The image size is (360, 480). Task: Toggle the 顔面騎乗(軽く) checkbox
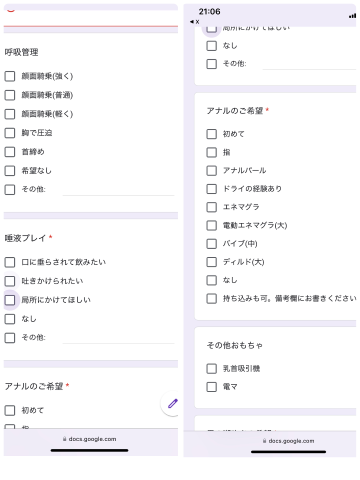click(x=10, y=114)
